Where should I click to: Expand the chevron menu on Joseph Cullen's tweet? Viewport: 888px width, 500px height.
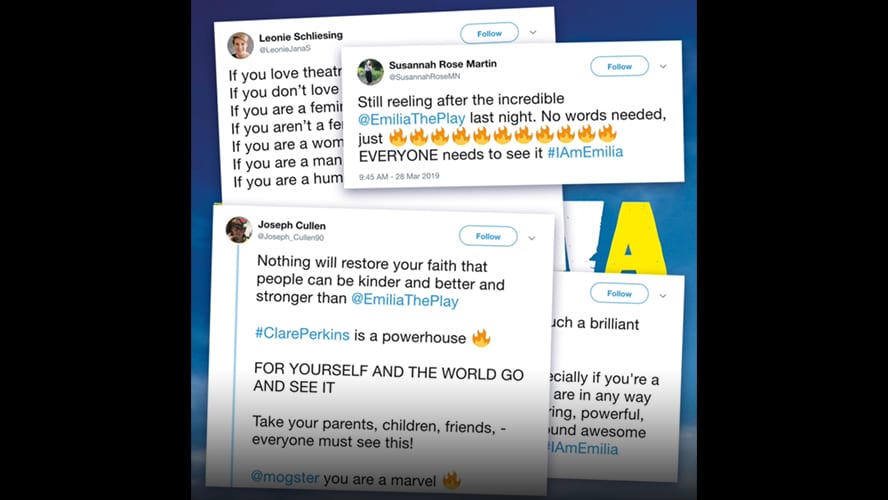click(x=532, y=238)
